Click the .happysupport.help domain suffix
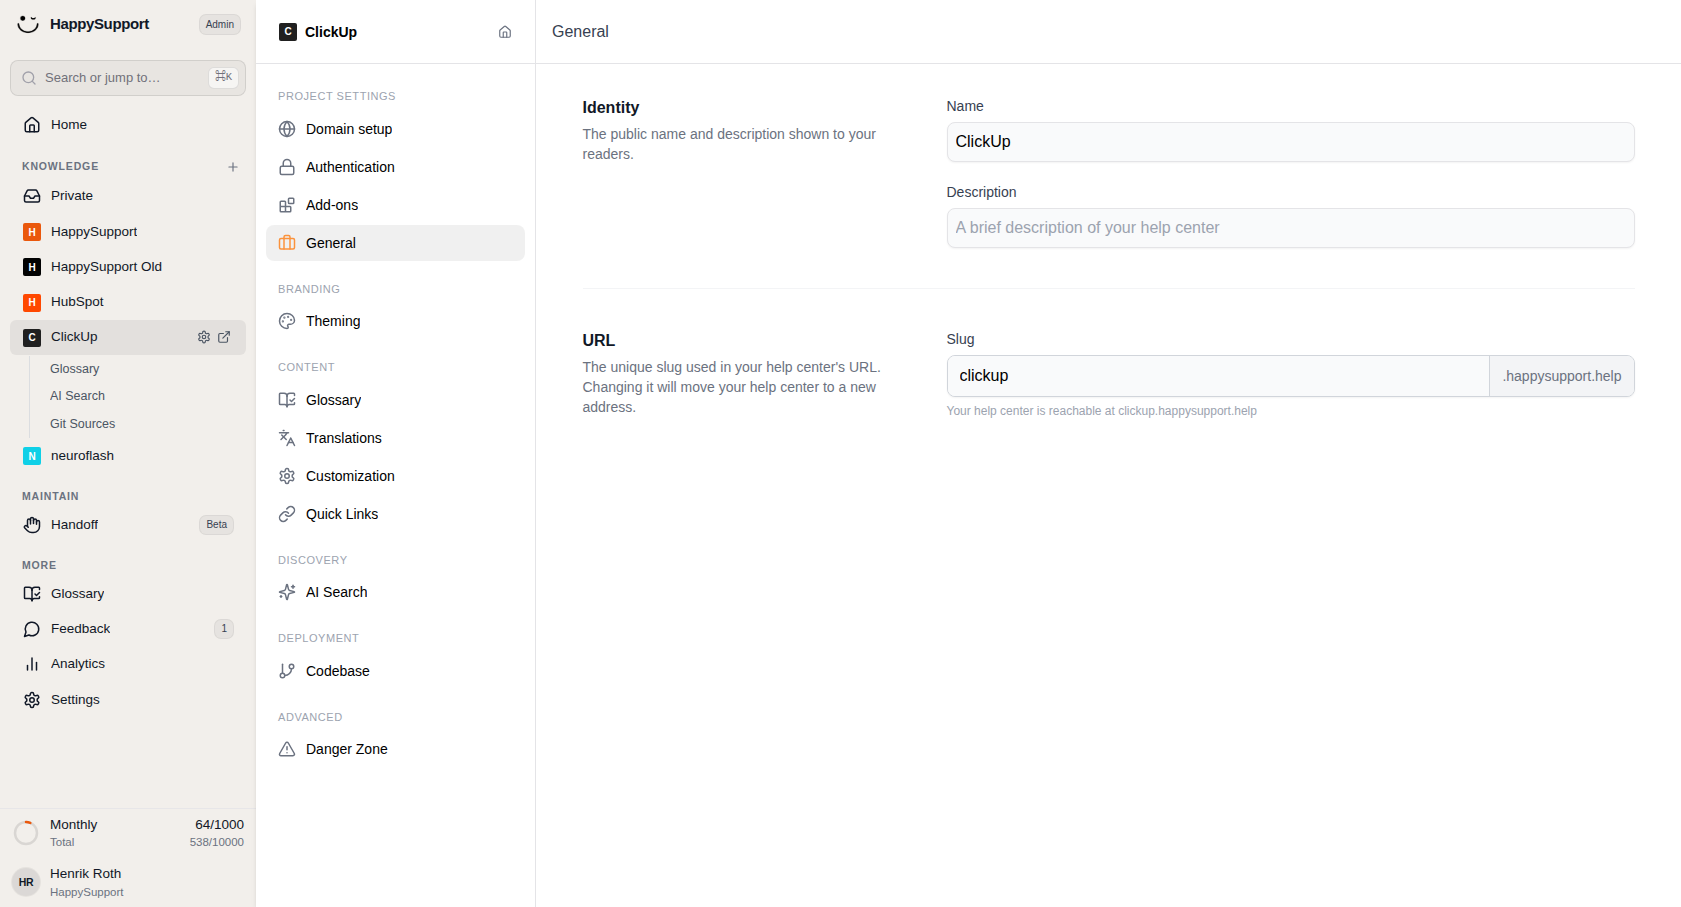 click(1562, 376)
